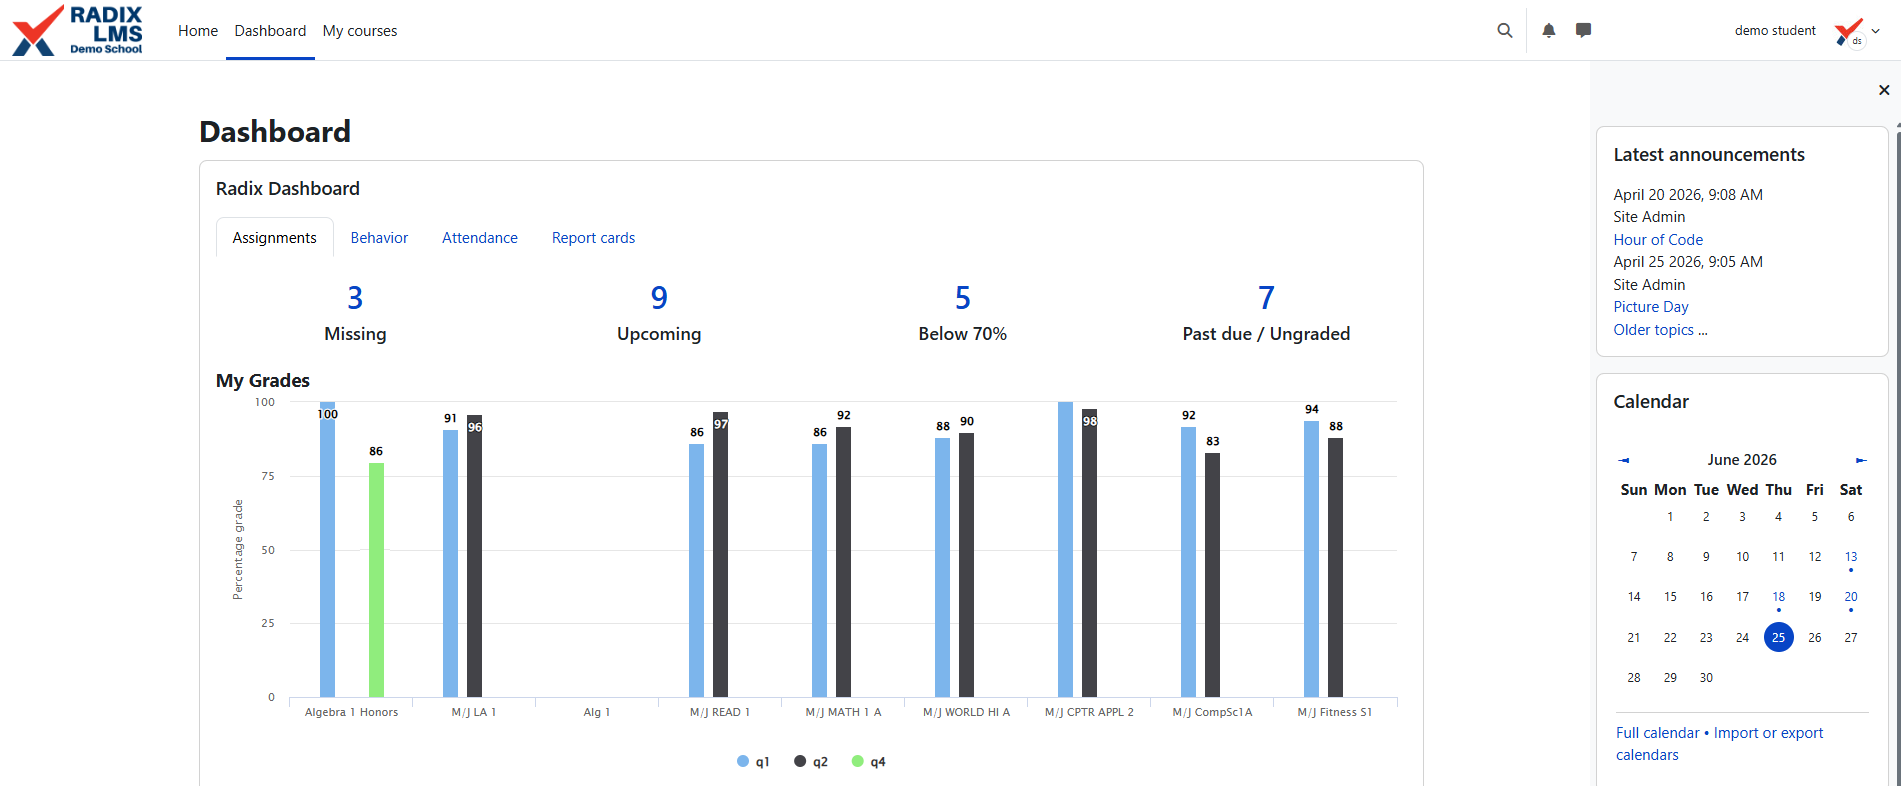Open My courses in top navigation
This screenshot has height=786, width=1901.
coord(360,31)
